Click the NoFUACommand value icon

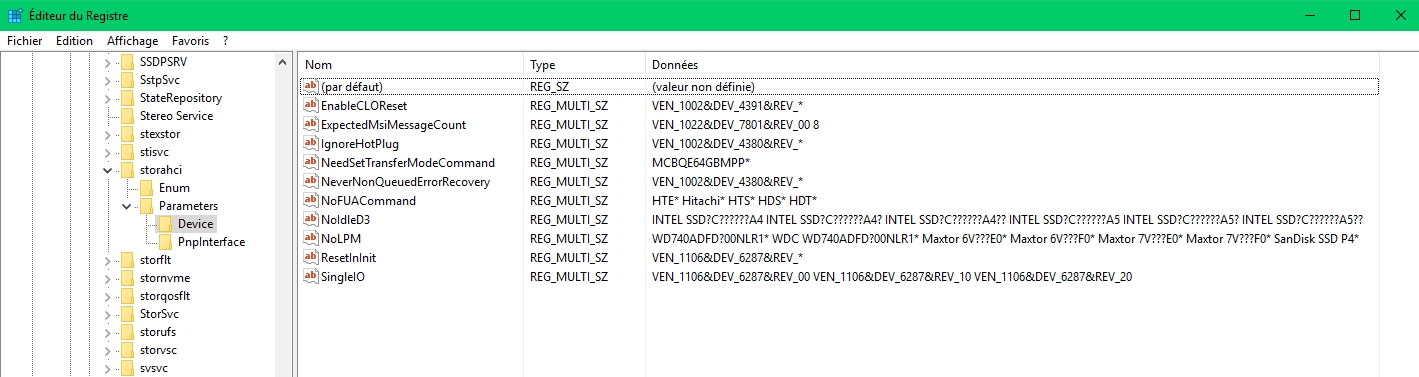pyautogui.click(x=311, y=201)
